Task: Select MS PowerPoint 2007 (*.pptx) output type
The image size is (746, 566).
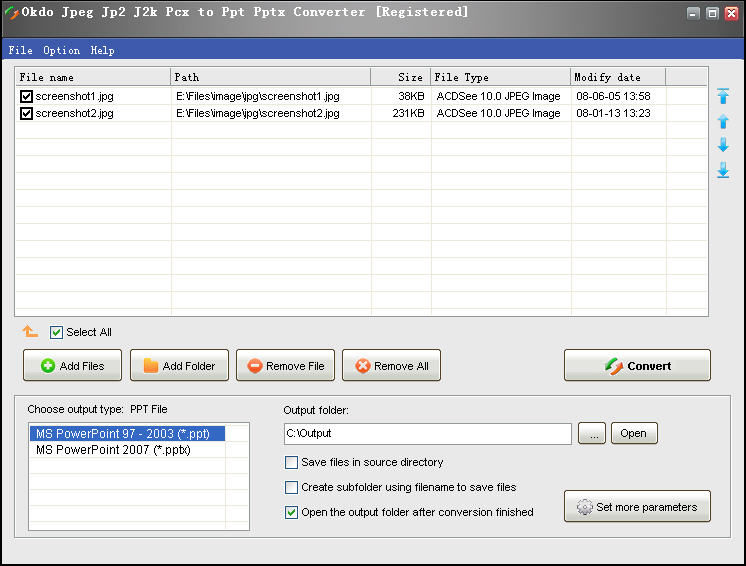Action: click(x=113, y=450)
